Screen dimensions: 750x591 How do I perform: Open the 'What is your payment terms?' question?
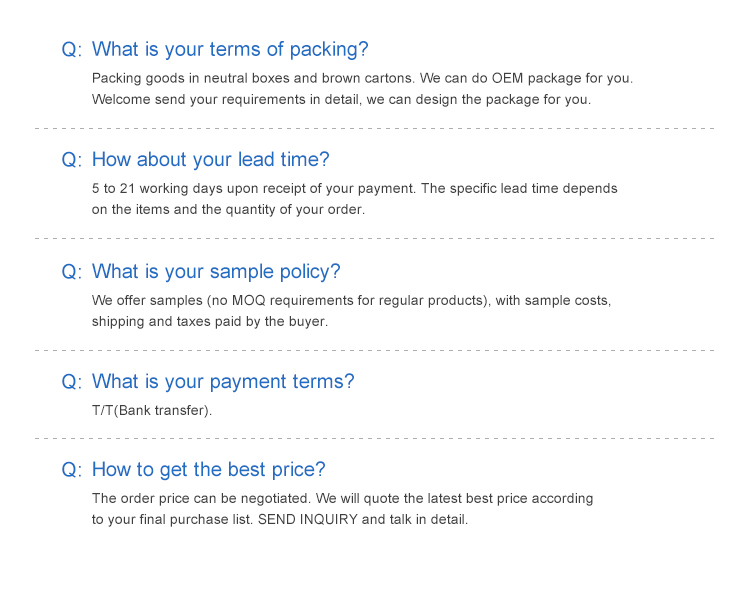[x=223, y=381]
